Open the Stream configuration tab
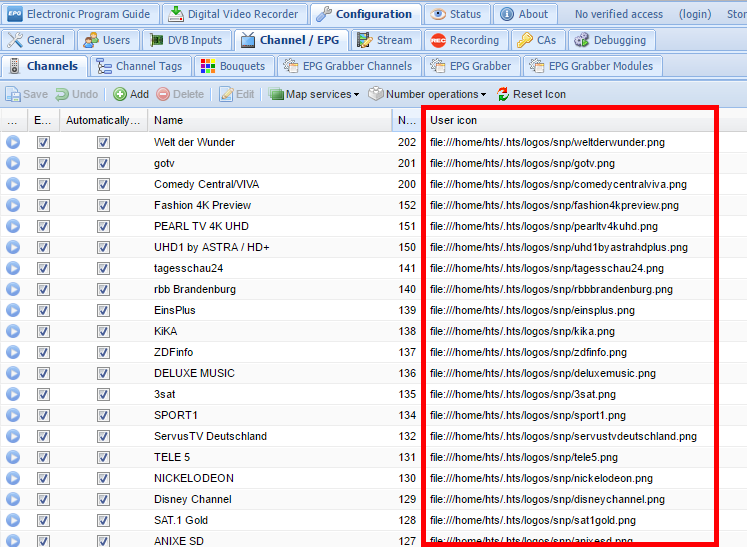Screen dimensions: 747x547 click(x=385, y=40)
